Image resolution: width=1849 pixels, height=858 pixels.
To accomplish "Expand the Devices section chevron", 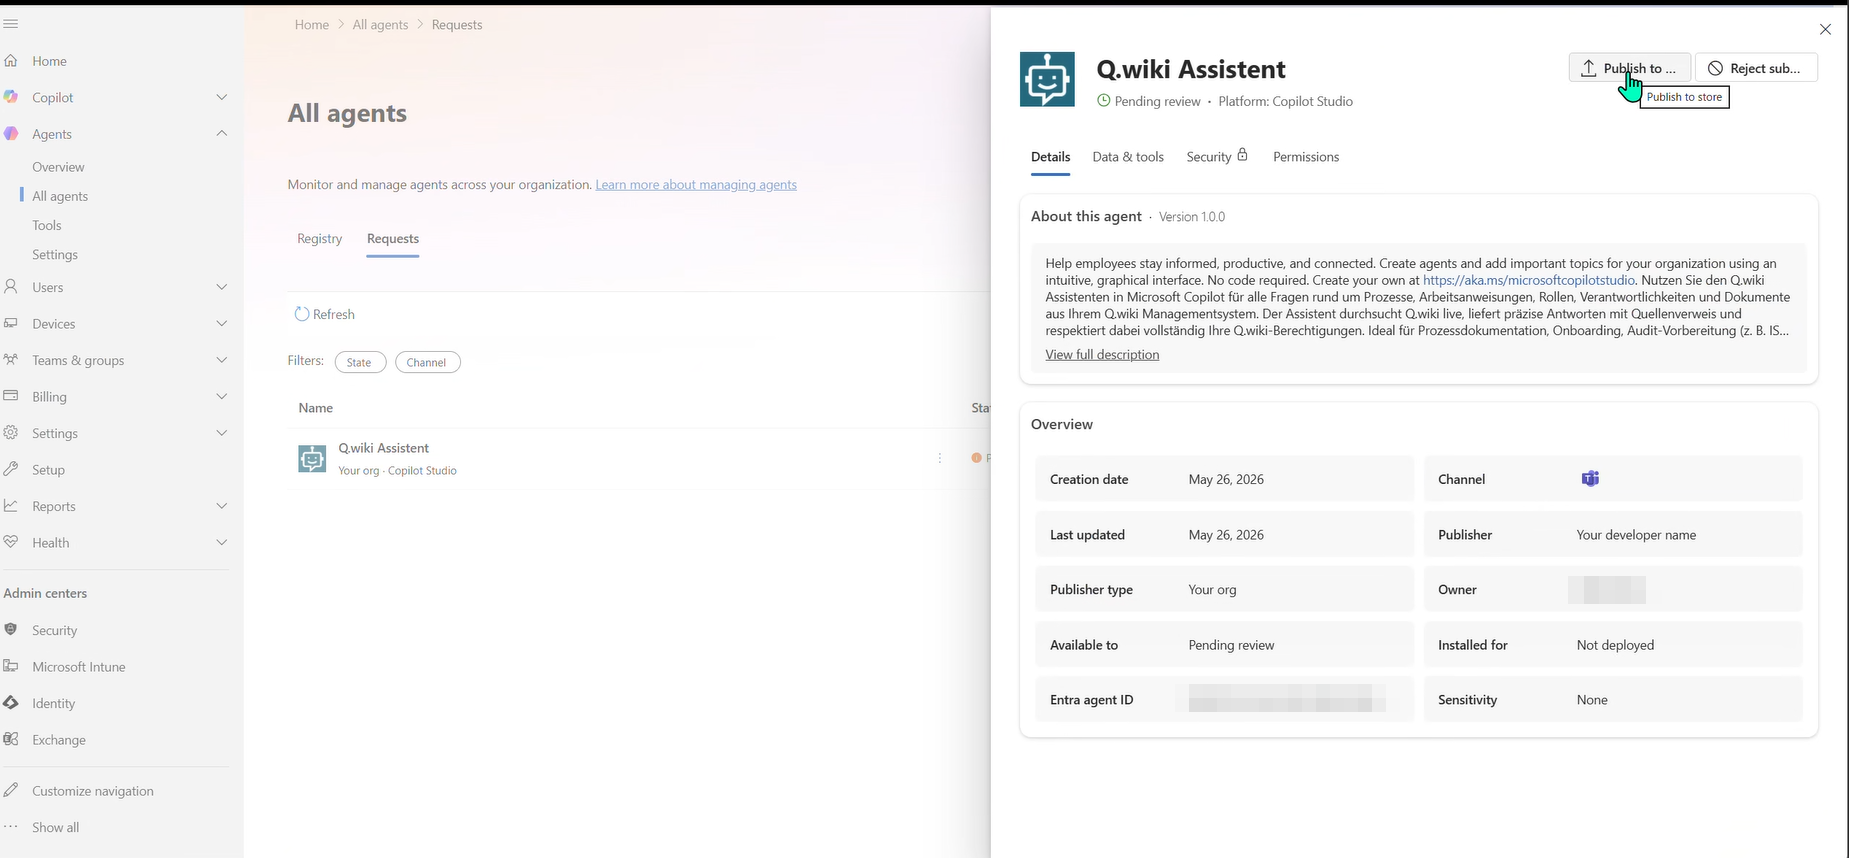I will coord(222,323).
